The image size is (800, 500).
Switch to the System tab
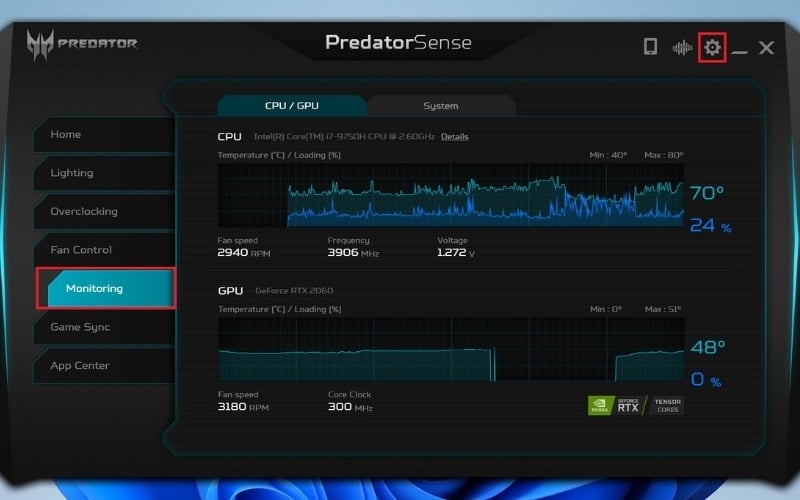point(441,106)
